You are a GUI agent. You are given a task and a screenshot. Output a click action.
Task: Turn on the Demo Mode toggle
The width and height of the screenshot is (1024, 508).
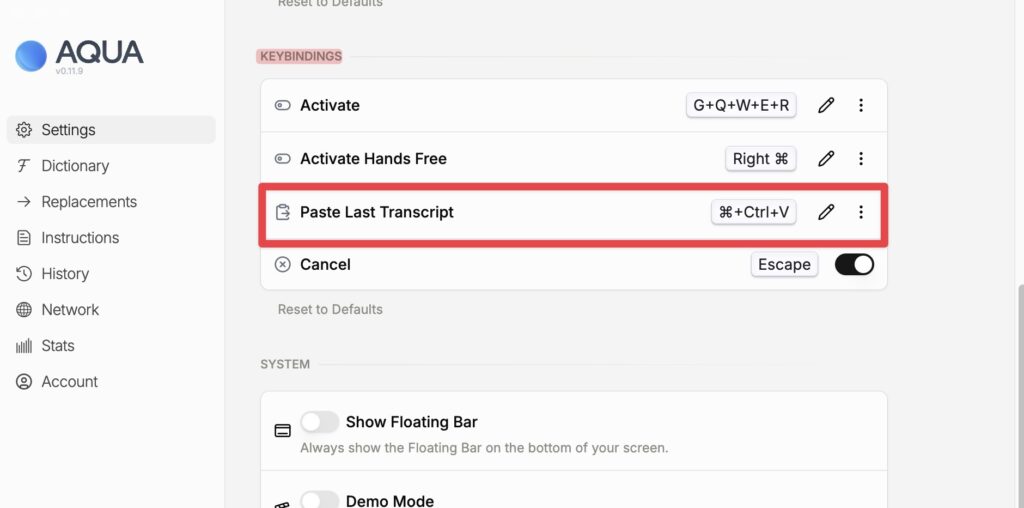pyautogui.click(x=320, y=500)
